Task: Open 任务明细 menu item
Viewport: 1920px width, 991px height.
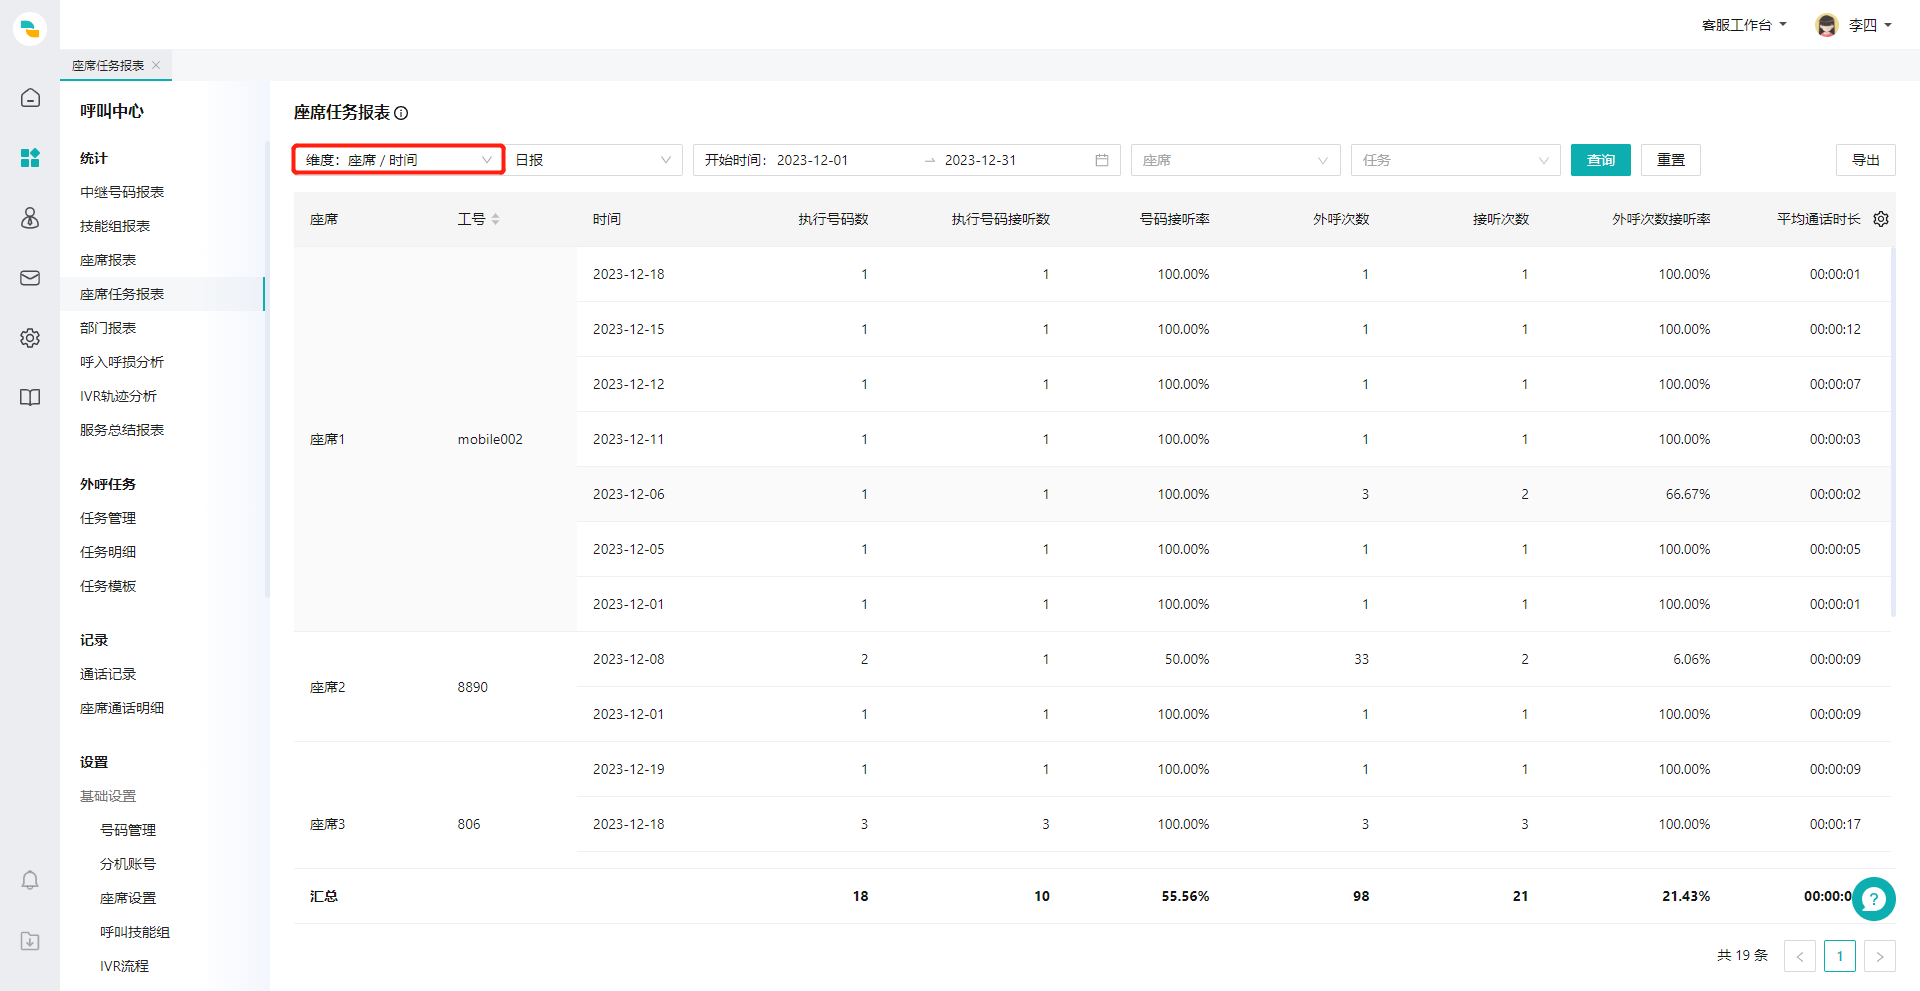Action: point(108,552)
